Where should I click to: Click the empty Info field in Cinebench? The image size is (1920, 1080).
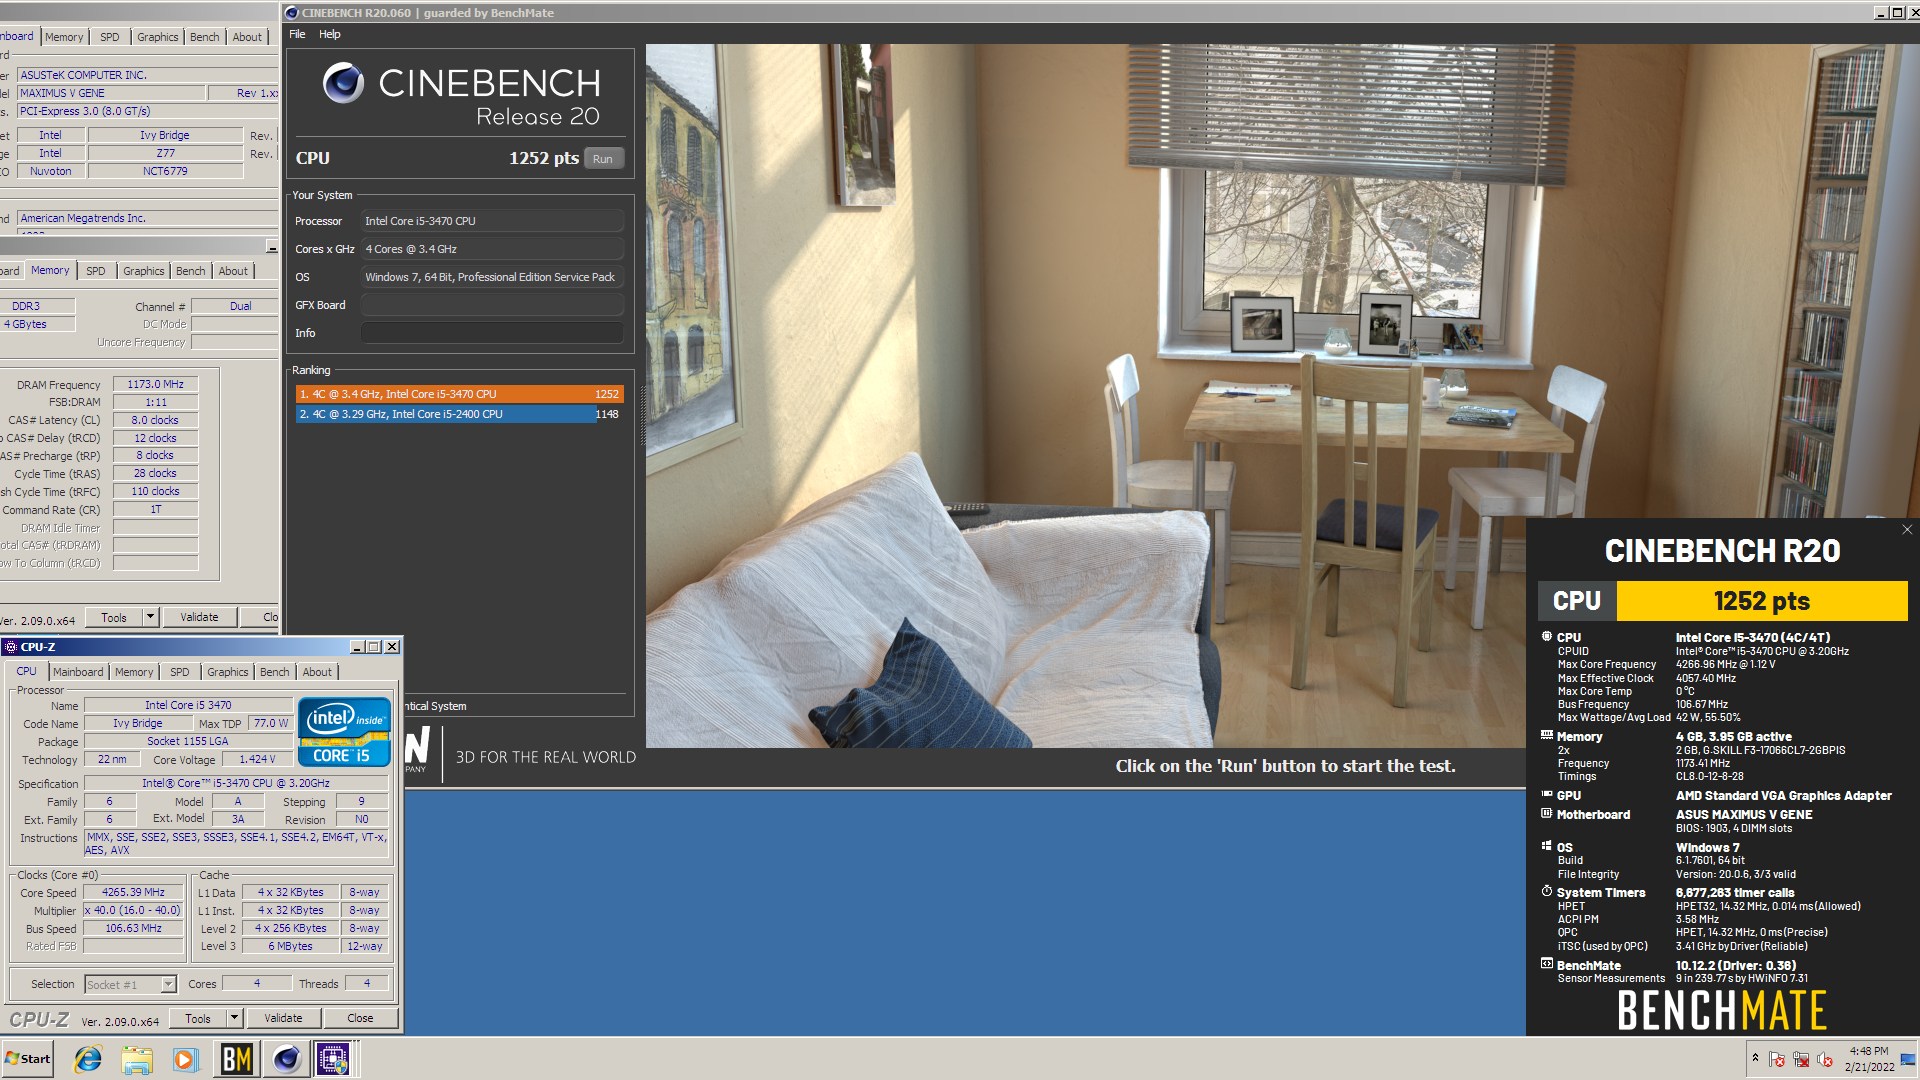coord(492,333)
